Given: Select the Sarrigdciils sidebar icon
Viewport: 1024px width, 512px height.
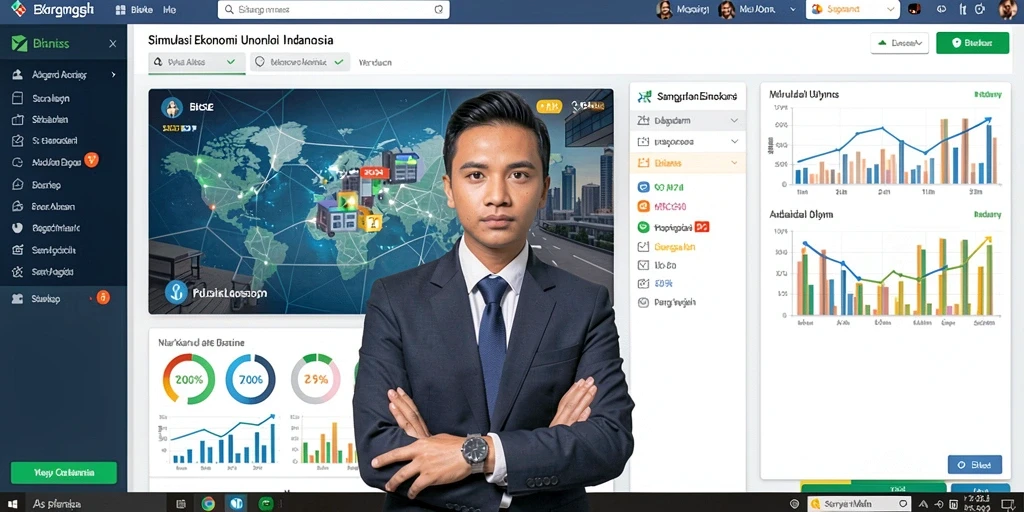Looking at the screenshot, I should coord(18,249).
